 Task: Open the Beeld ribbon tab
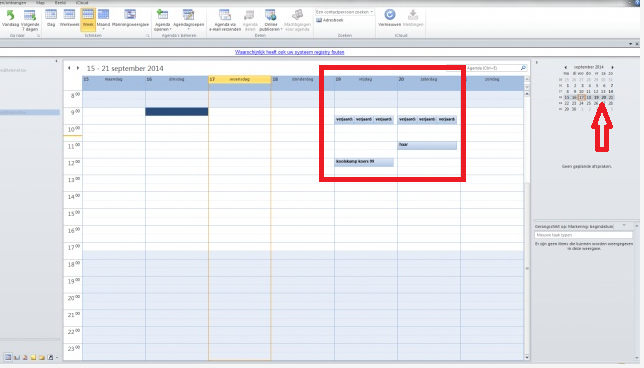click(x=60, y=2)
